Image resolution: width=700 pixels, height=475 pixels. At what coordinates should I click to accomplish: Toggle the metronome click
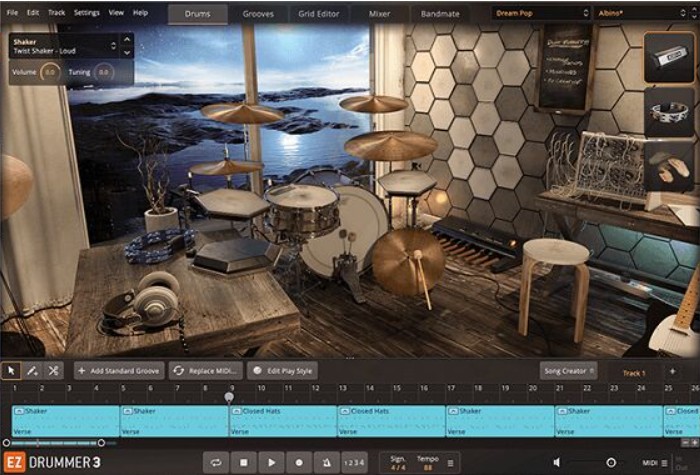(x=326, y=462)
